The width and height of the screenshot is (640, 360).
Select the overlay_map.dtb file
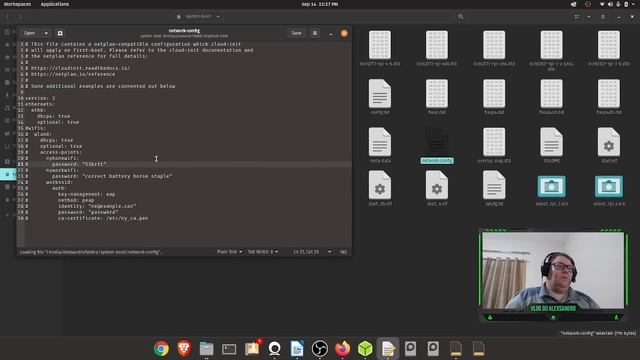pos(494,145)
